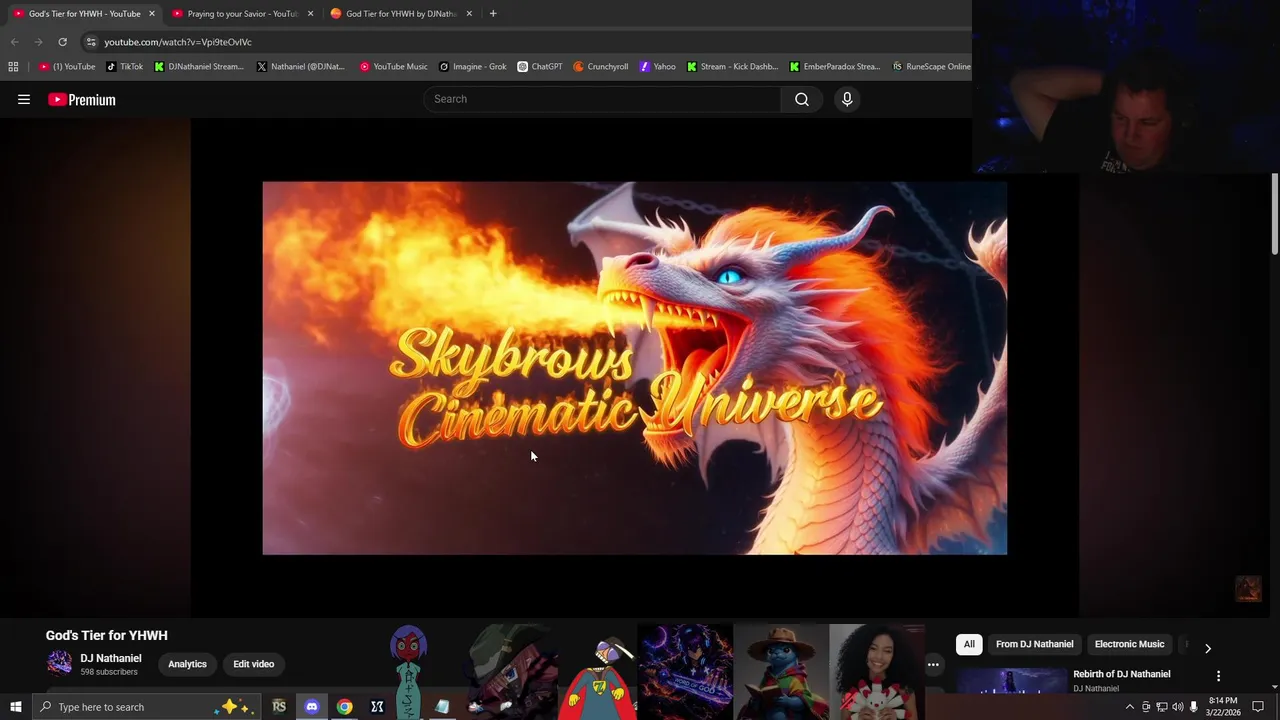Show hidden system tray icons chevron
The width and height of the screenshot is (1280, 720).
click(1130, 707)
